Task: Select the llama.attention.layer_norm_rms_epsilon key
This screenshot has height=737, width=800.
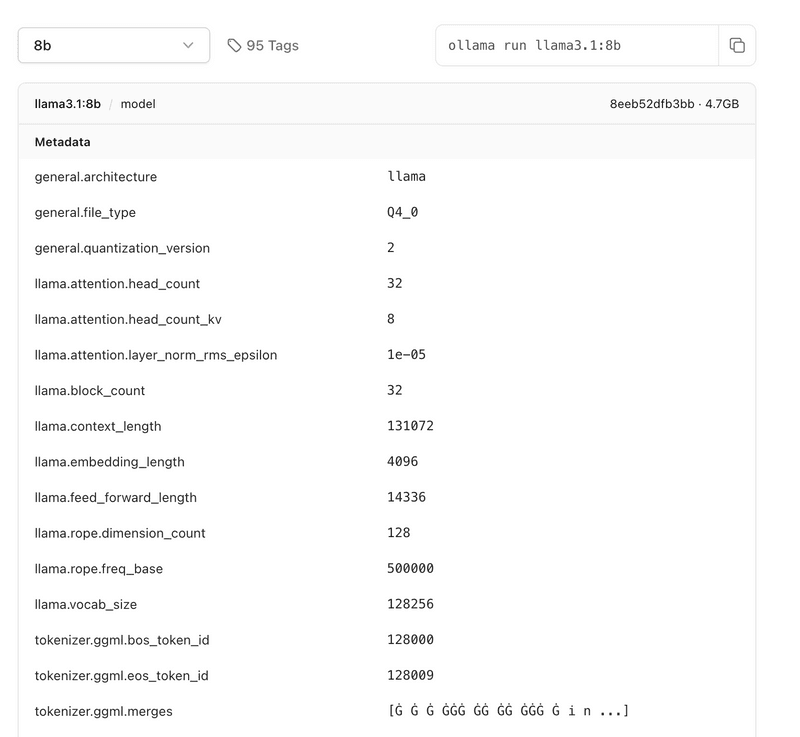Action: click(156, 355)
